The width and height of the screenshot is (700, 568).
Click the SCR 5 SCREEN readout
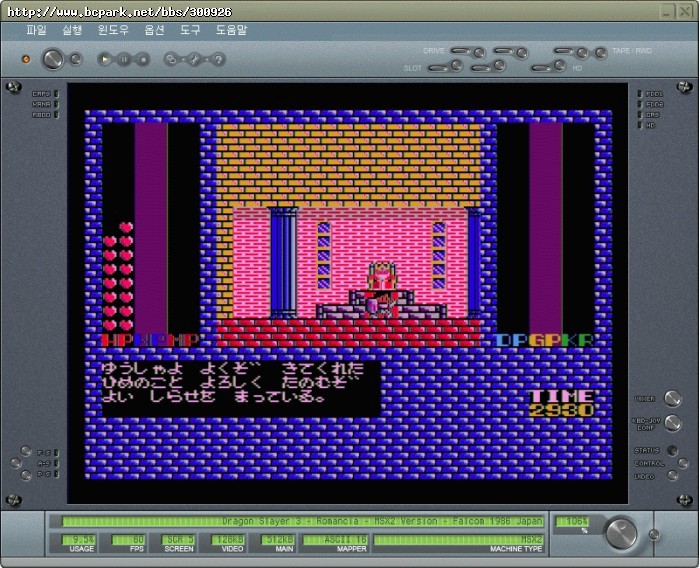point(178,540)
